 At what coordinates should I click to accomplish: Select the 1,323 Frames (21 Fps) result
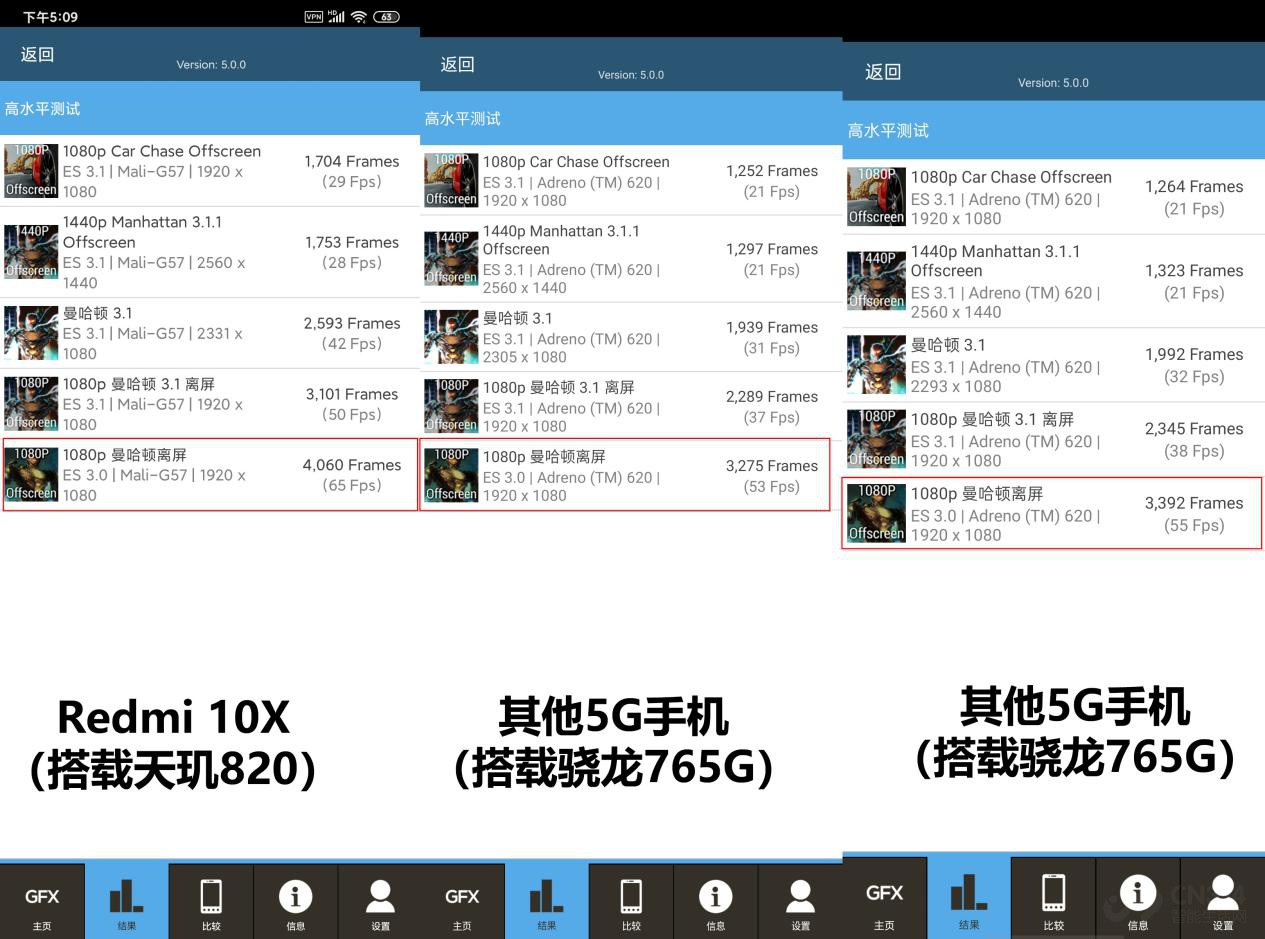[x=1194, y=281]
